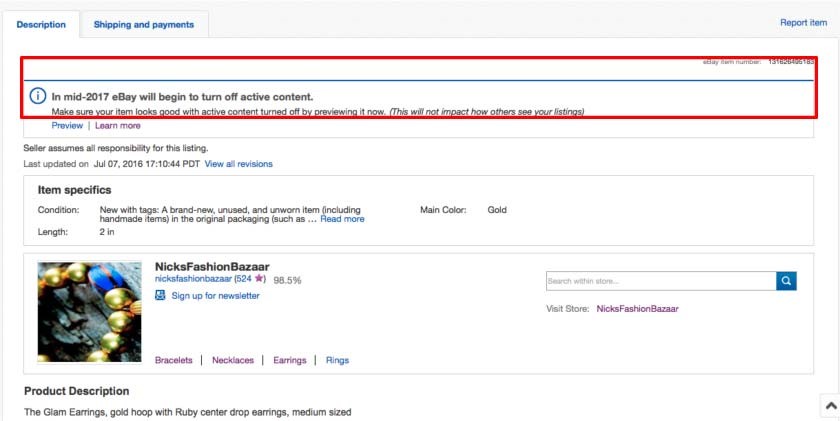
Task: Click the 524 feedback score
Action: click(244, 279)
